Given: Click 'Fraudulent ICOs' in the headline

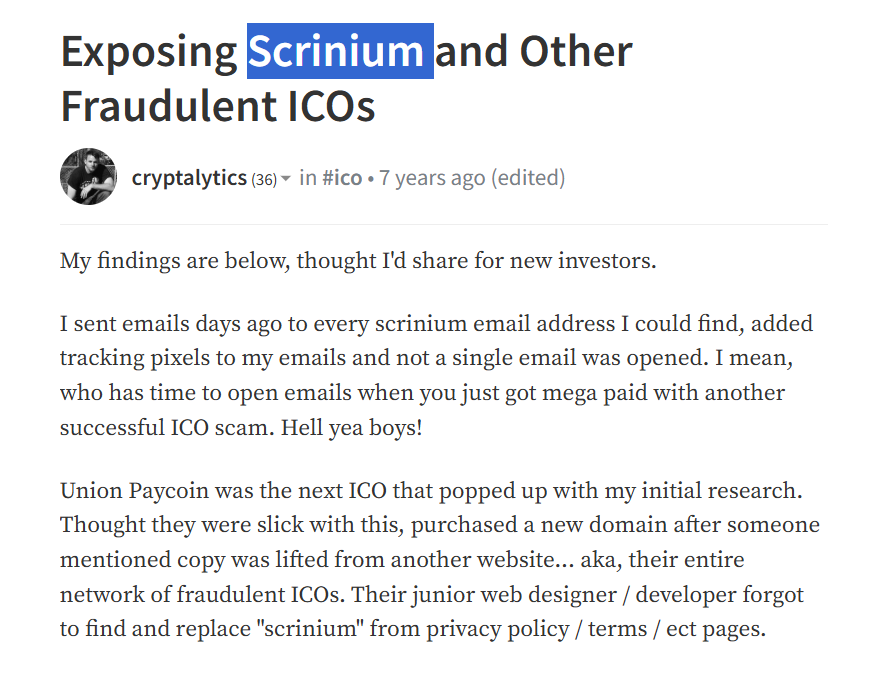Looking at the screenshot, I should 218,106.
